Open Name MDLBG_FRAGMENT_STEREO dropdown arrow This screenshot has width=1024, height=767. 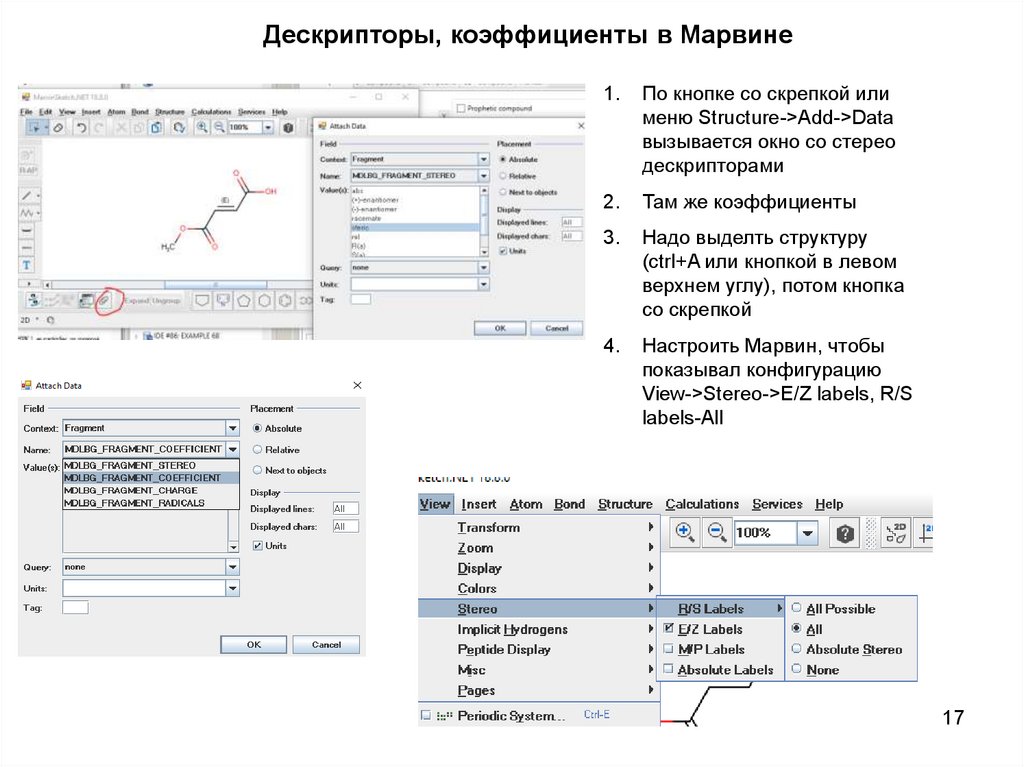[483, 176]
